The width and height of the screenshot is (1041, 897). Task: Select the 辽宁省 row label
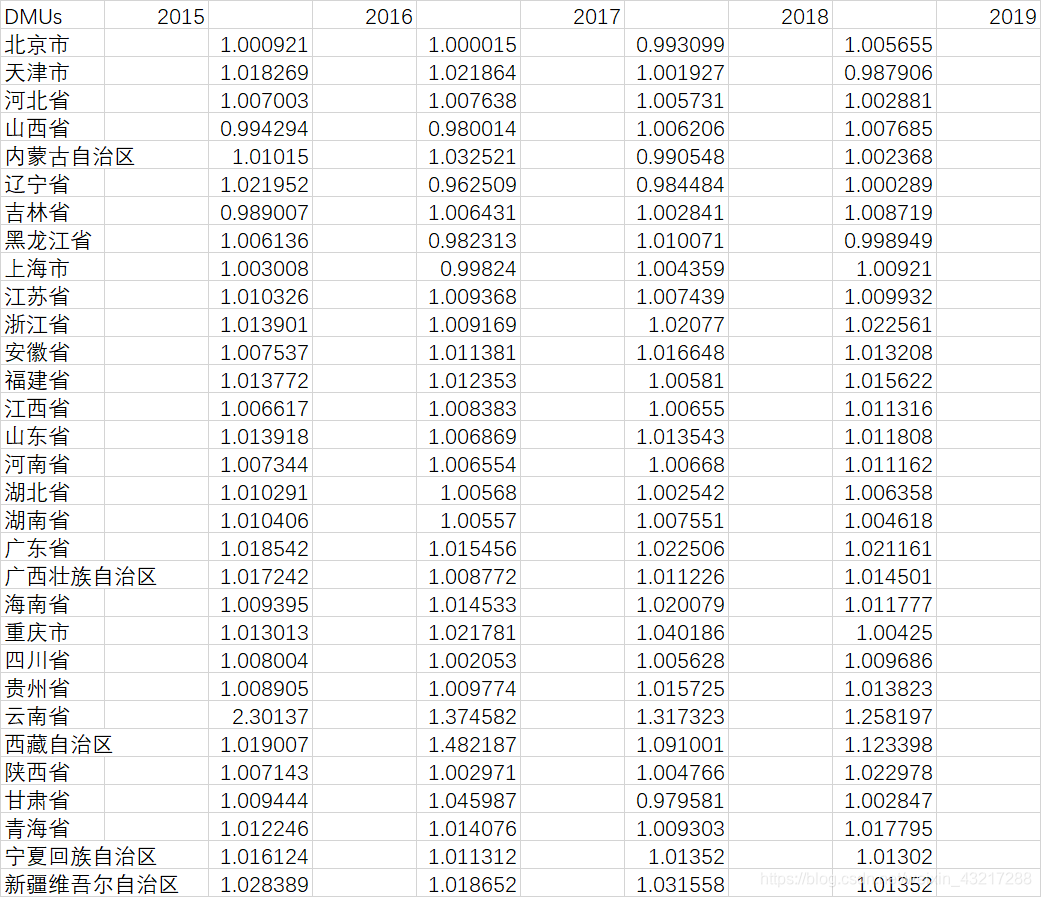(52, 183)
